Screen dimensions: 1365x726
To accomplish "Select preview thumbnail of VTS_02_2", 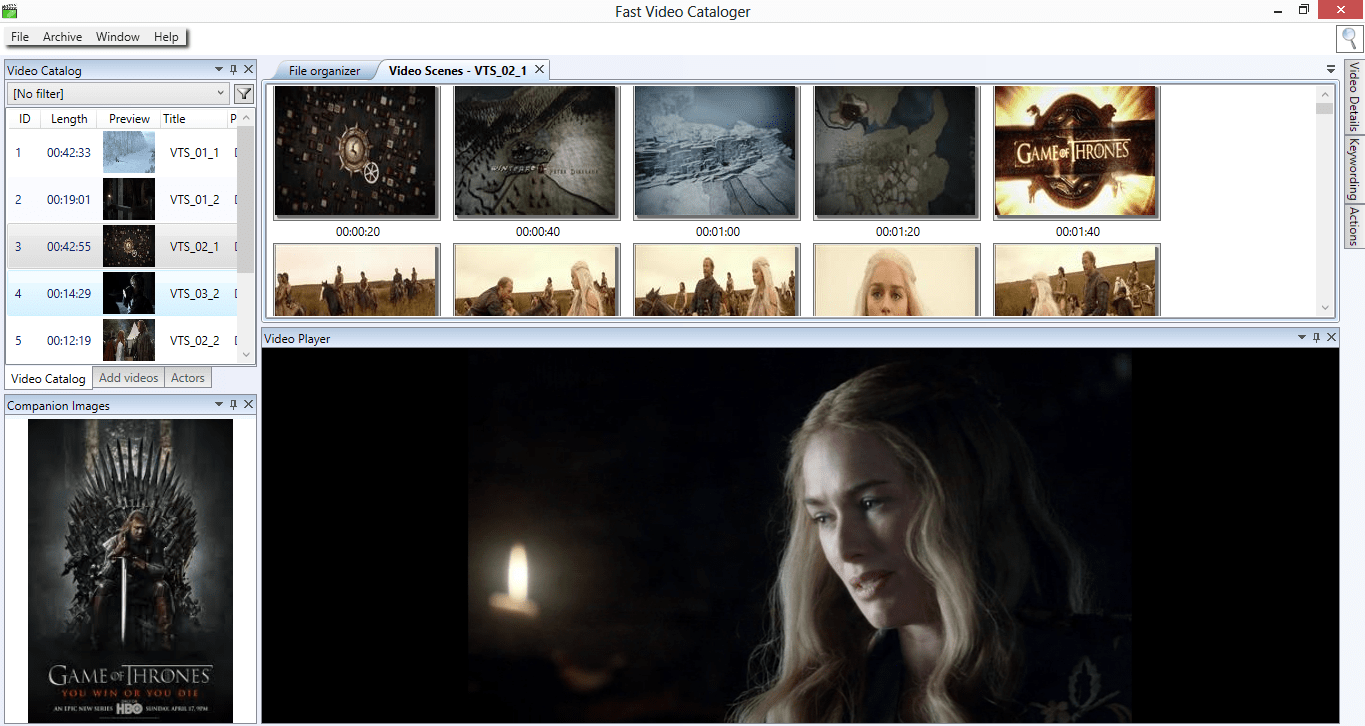I will coord(129,340).
